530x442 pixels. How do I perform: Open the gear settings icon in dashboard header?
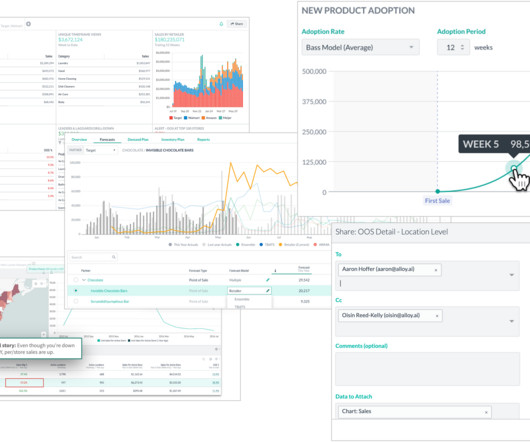tap(28, 24)
